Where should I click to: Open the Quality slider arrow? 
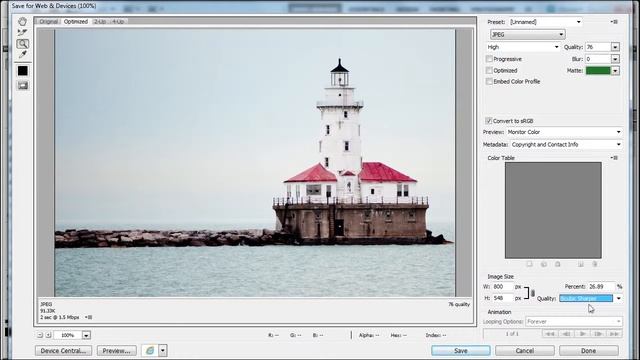[615, 47]
